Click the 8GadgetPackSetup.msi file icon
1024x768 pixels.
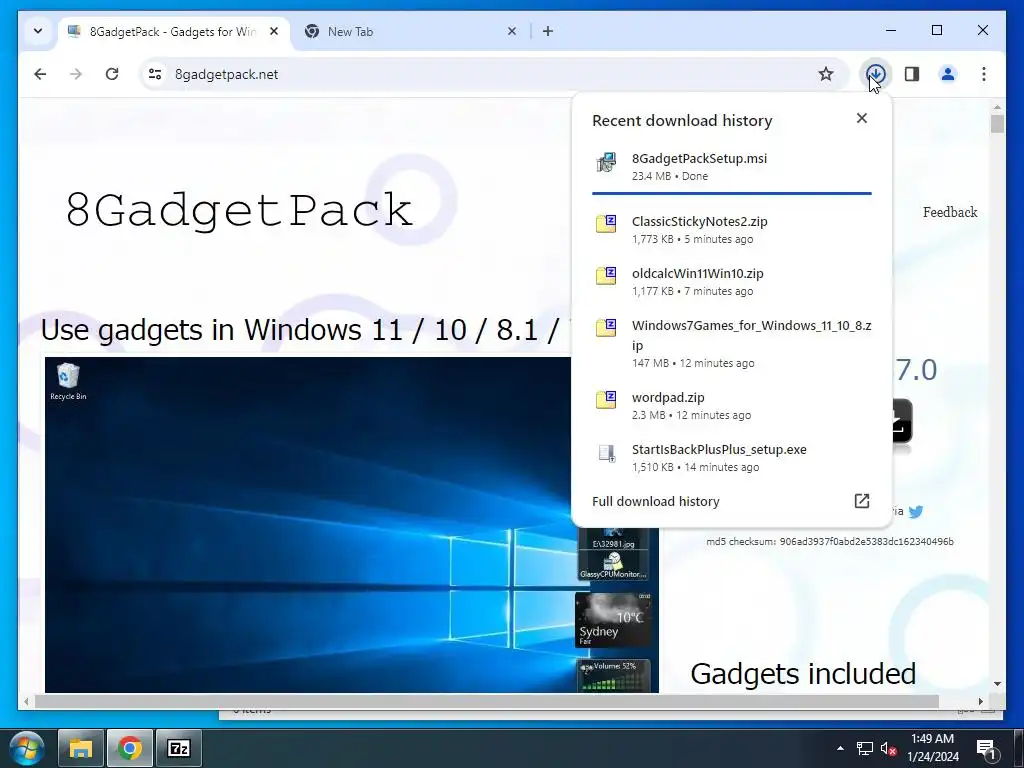point(606,163)
